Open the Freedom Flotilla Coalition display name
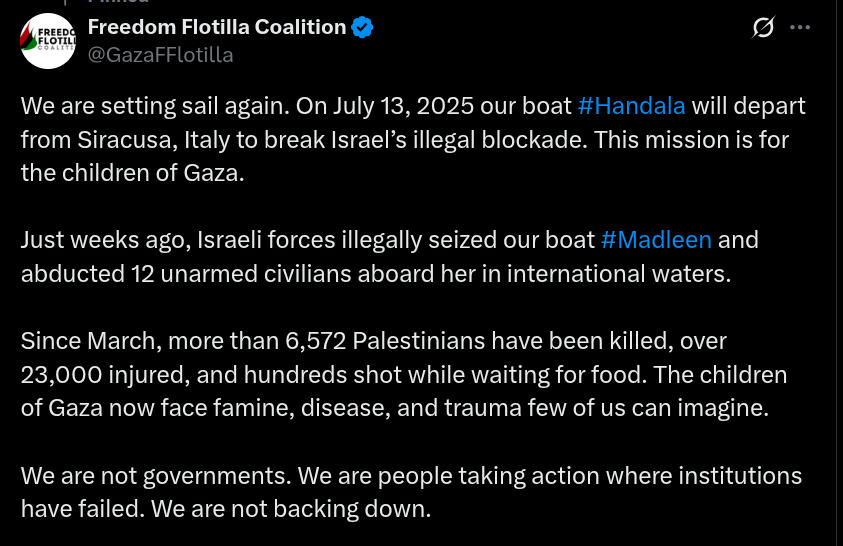 pyautogui.click(x=216, y=28)
